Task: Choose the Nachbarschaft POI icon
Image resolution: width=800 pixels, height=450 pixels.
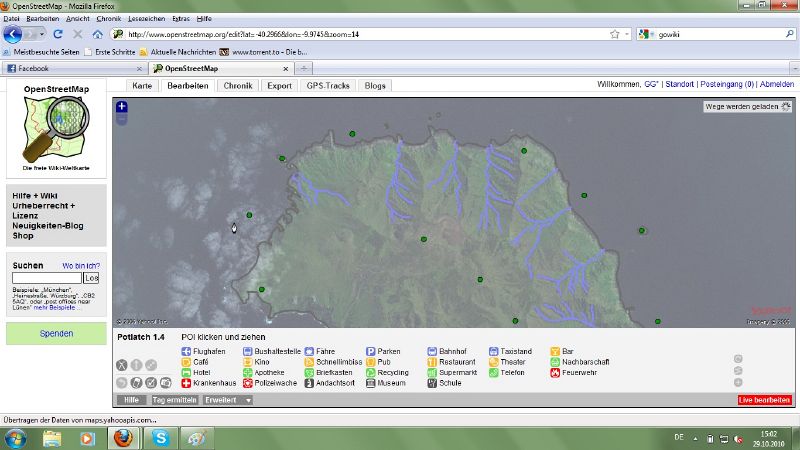Action: 555,362
